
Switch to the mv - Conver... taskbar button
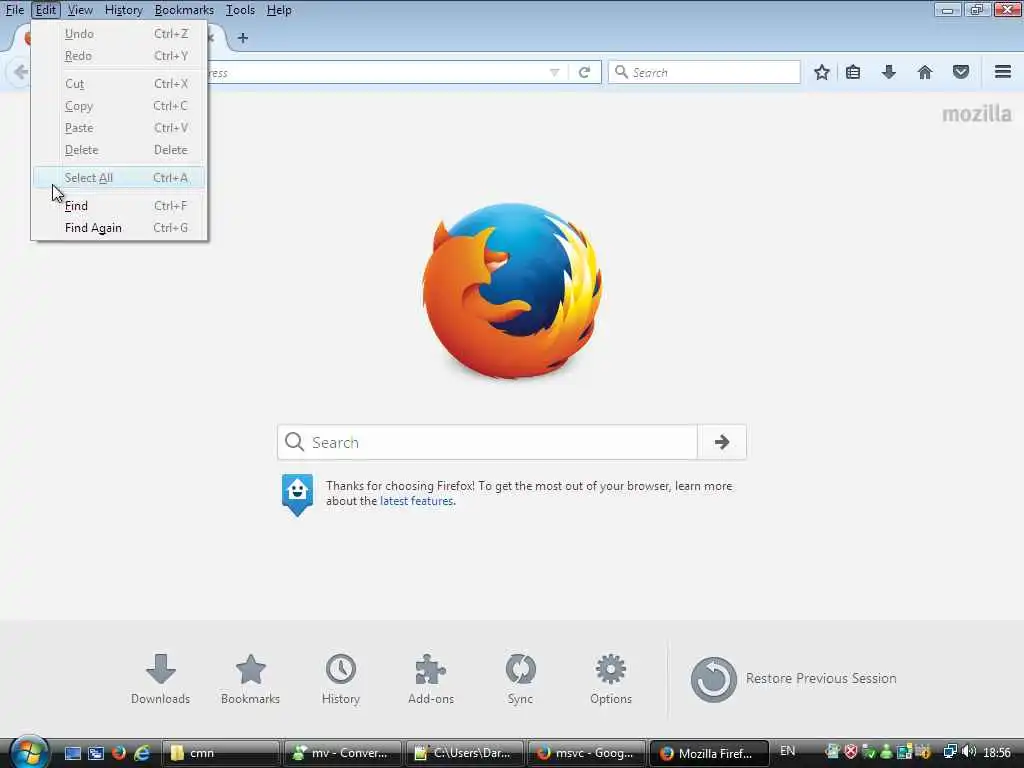[x=343, y=753]
